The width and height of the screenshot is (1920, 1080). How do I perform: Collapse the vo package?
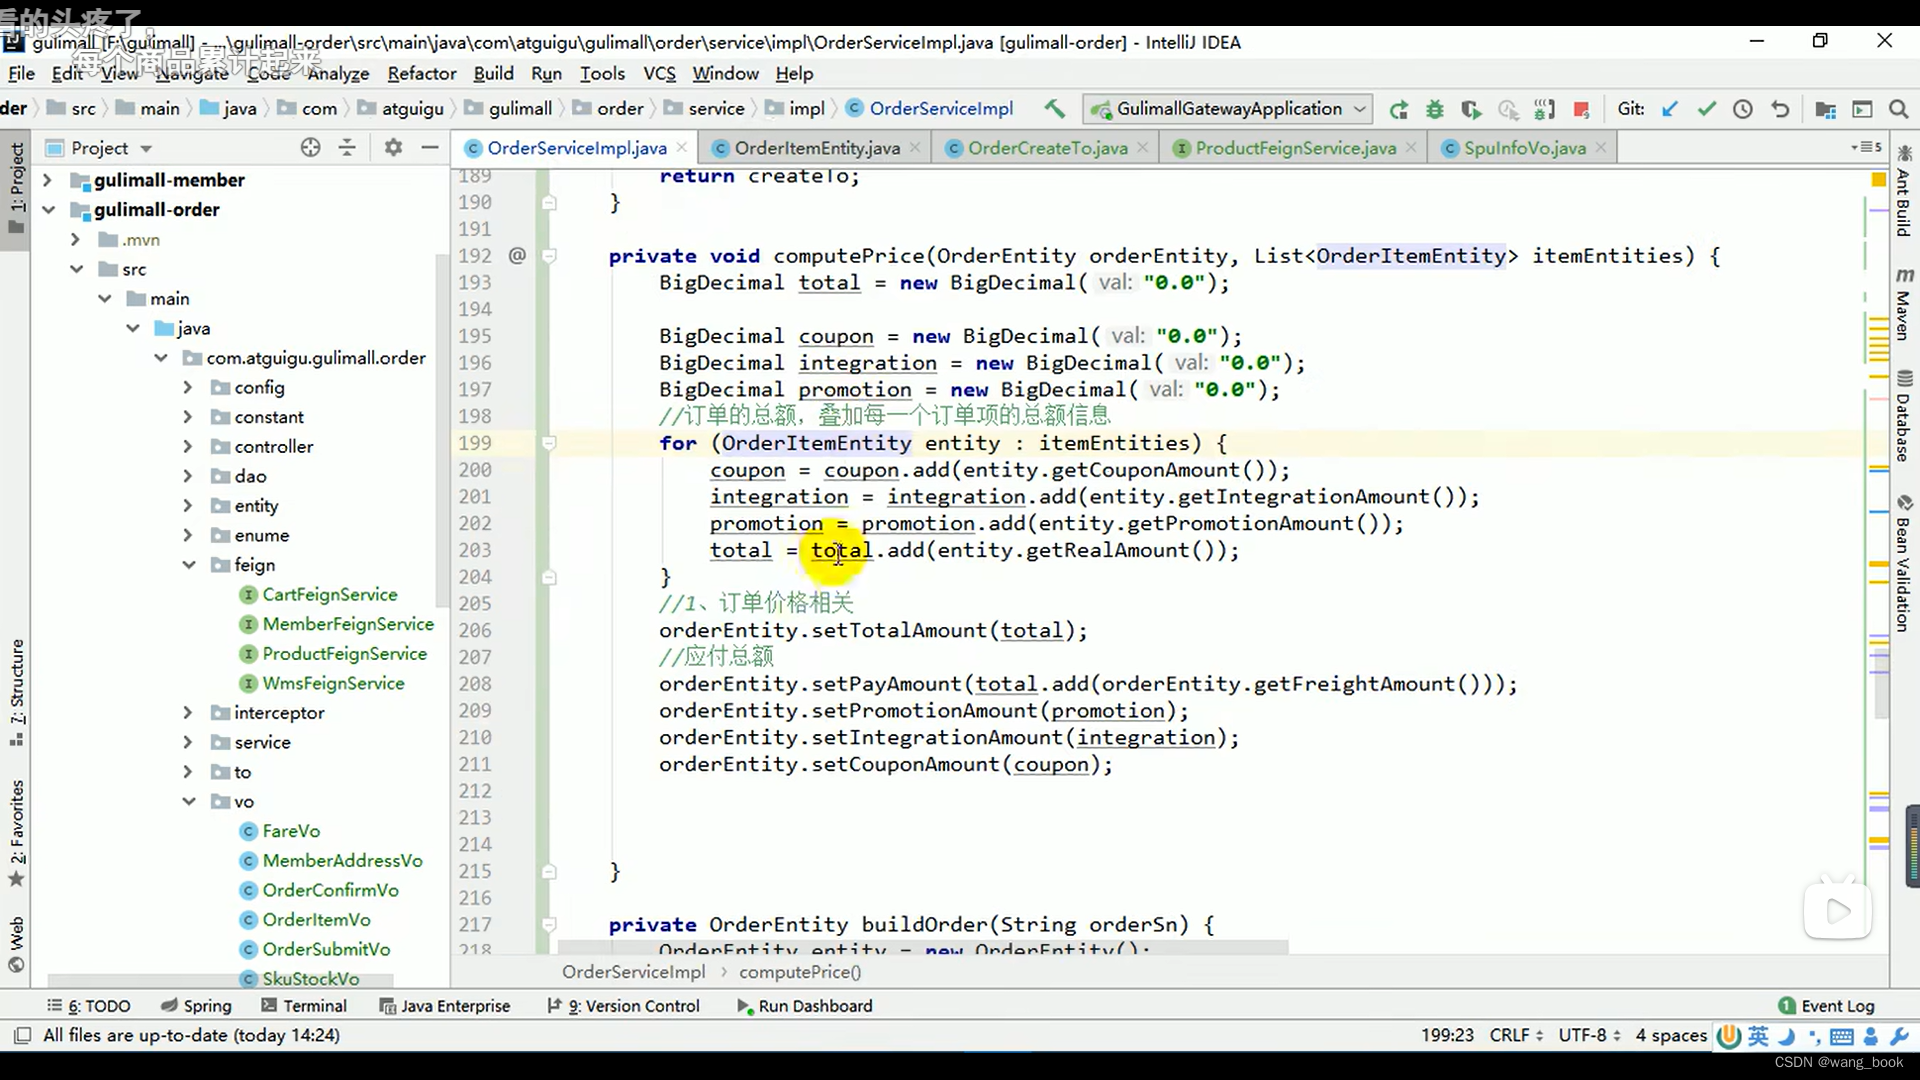[188, 801]
